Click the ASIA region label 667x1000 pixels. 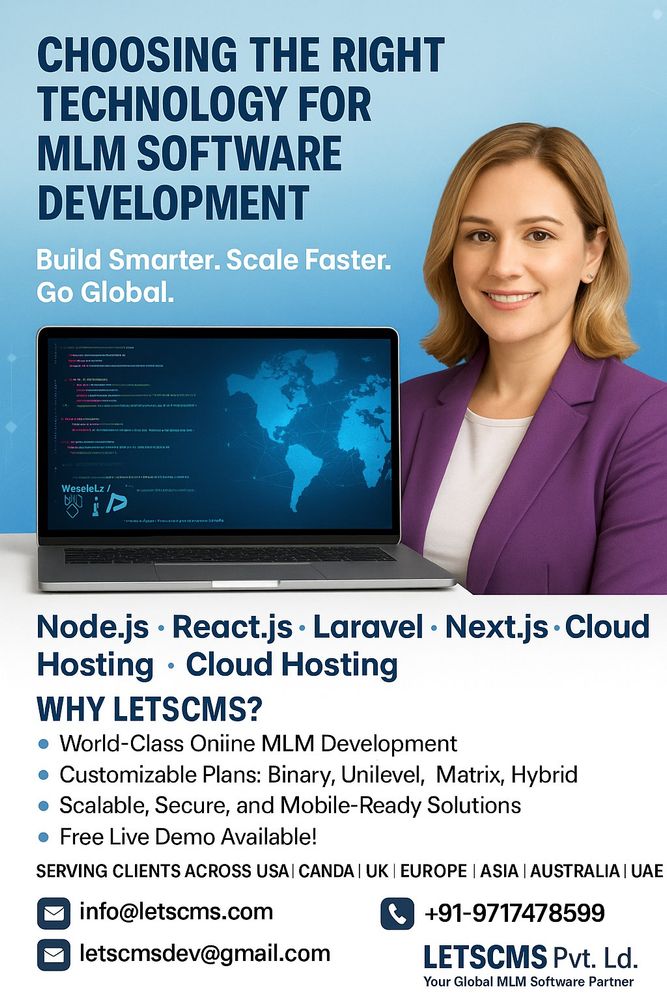point(499,871)
